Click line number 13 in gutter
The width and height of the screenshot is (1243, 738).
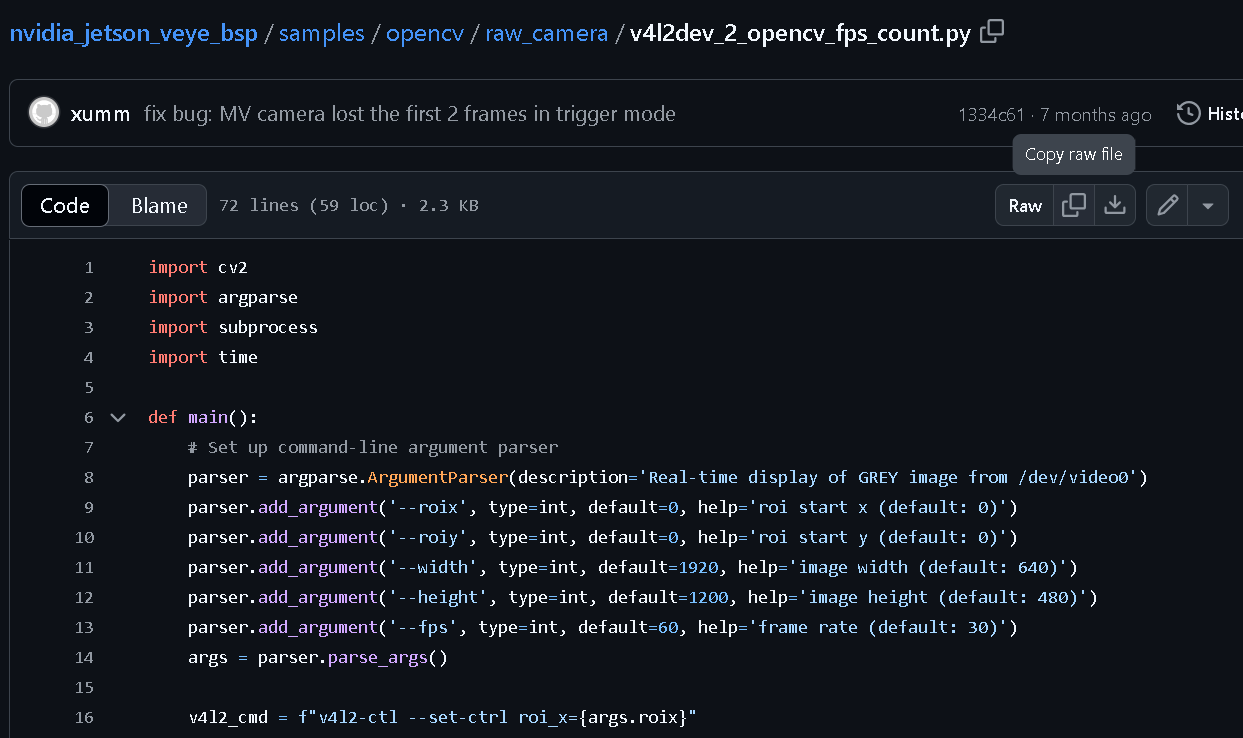[84, 627]
